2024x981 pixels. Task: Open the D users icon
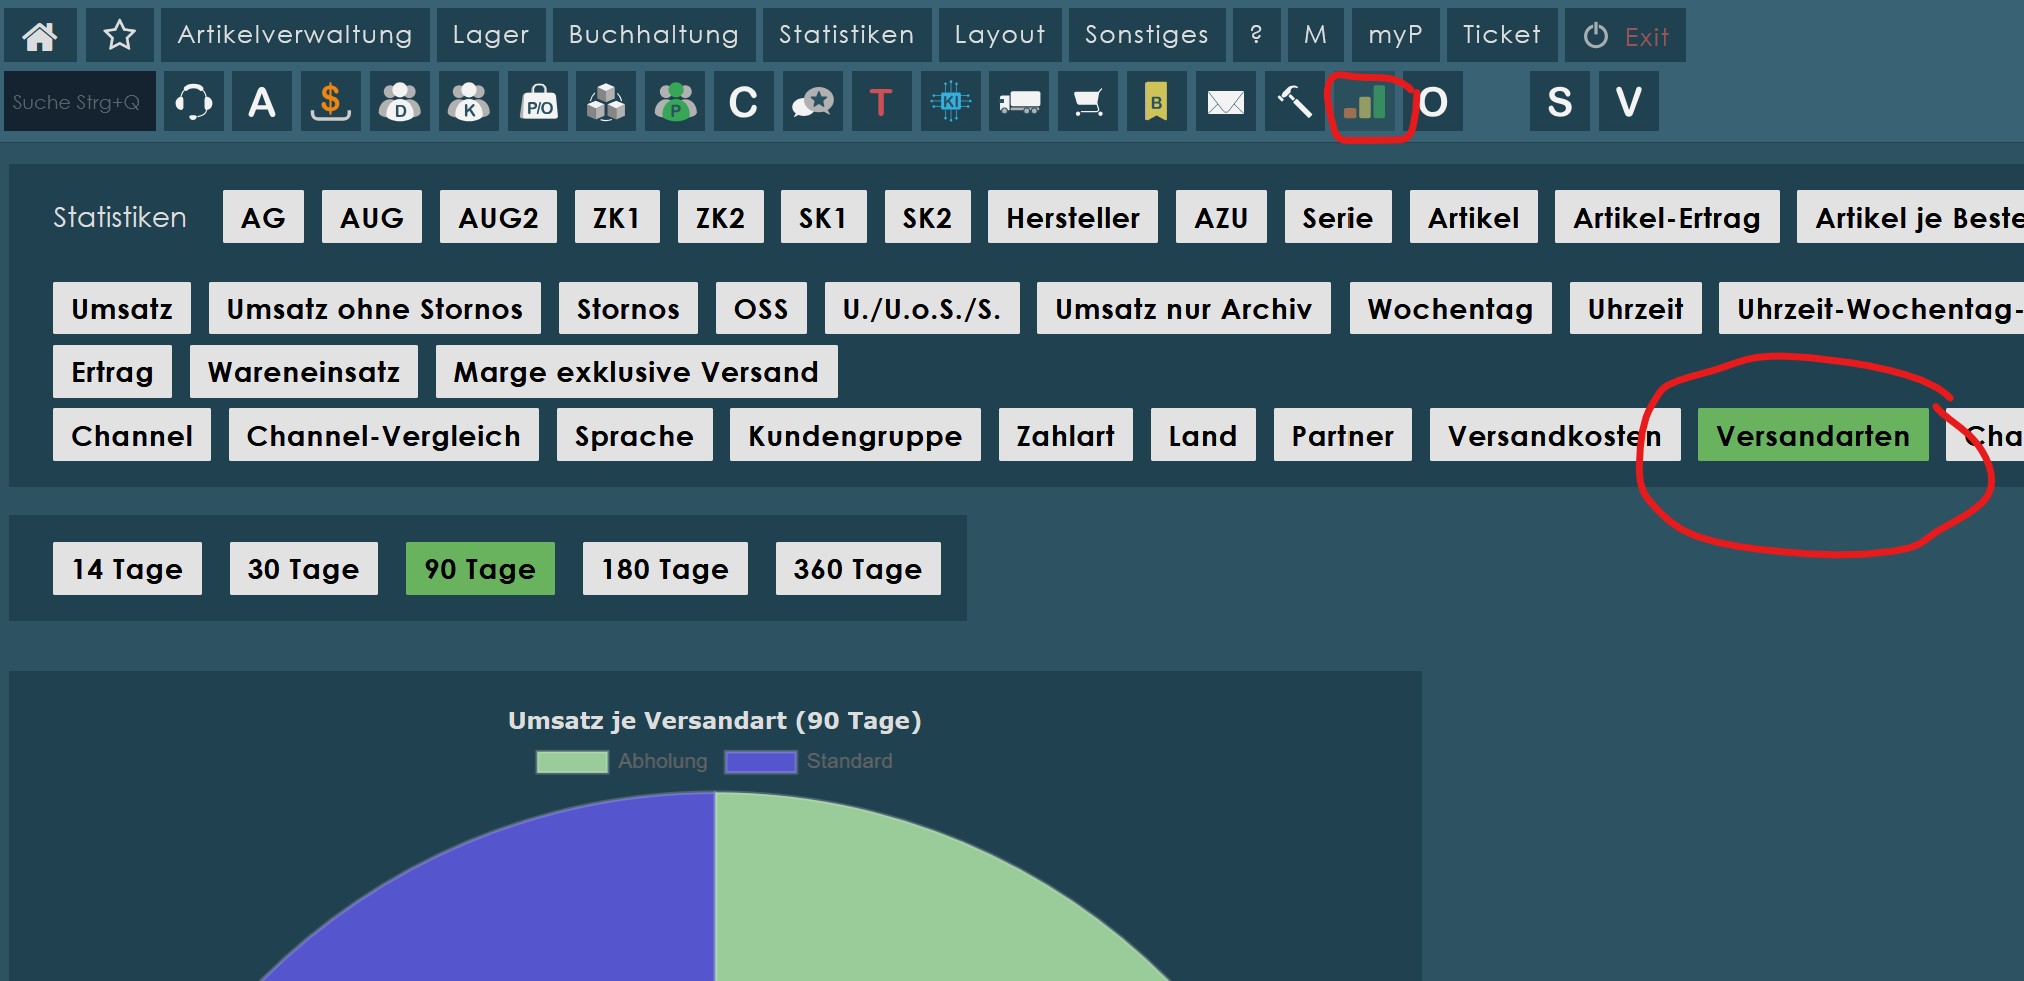(400, 101)
